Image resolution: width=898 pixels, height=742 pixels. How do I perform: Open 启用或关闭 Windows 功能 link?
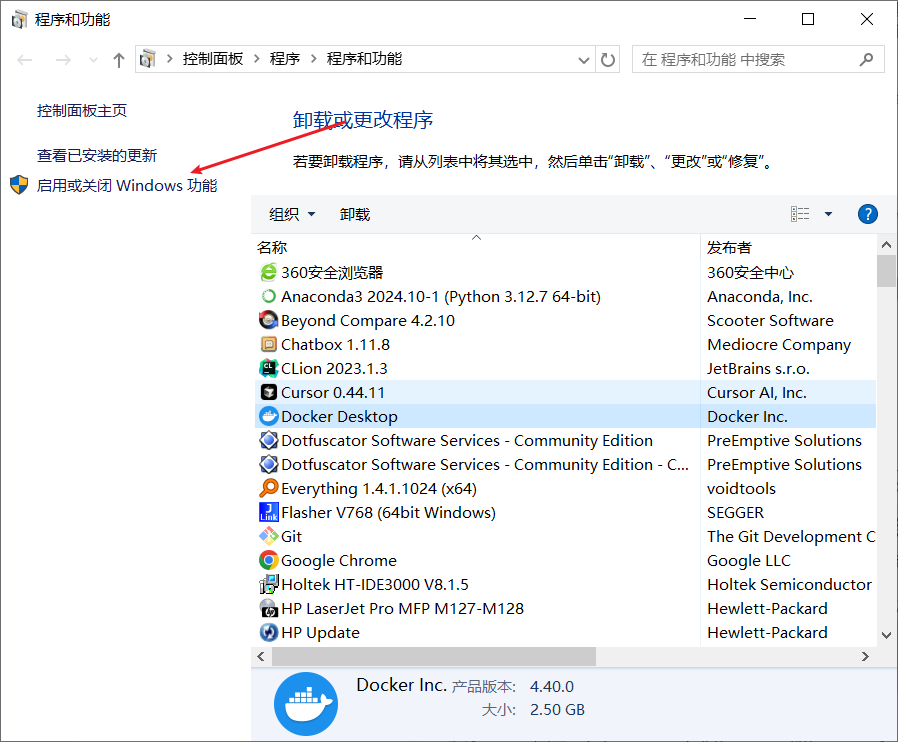127,186
